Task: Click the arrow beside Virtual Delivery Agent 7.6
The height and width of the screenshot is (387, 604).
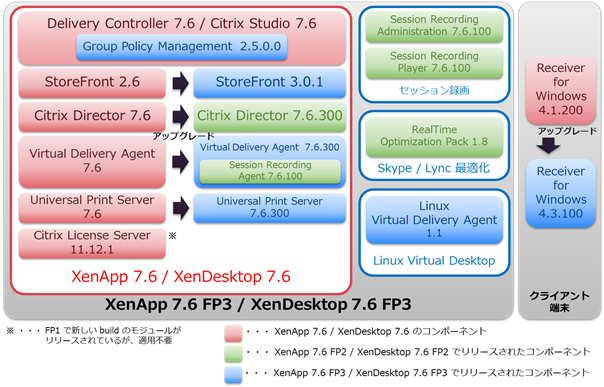Action: click(180, 161)
